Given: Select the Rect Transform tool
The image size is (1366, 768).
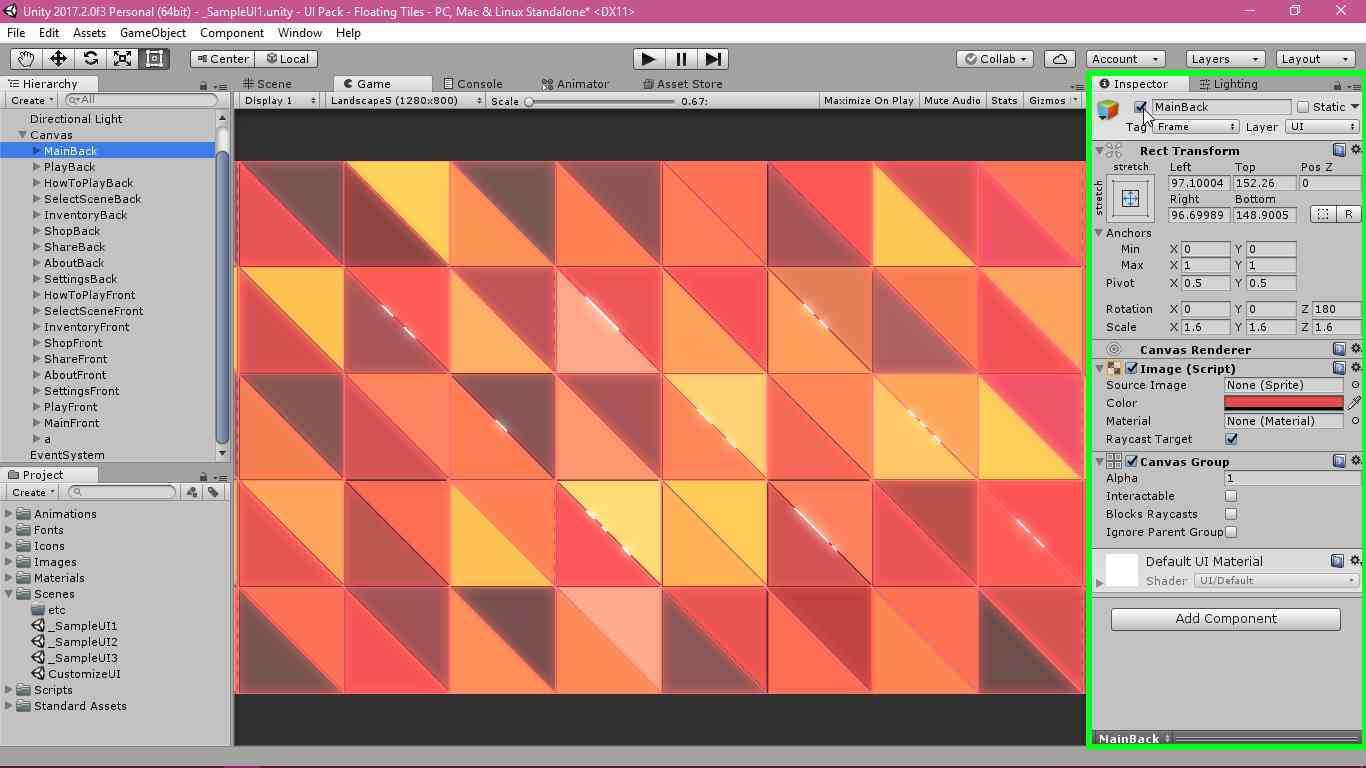Looking at the screenshot, I should pyautogui.click(x=153, y=58).
